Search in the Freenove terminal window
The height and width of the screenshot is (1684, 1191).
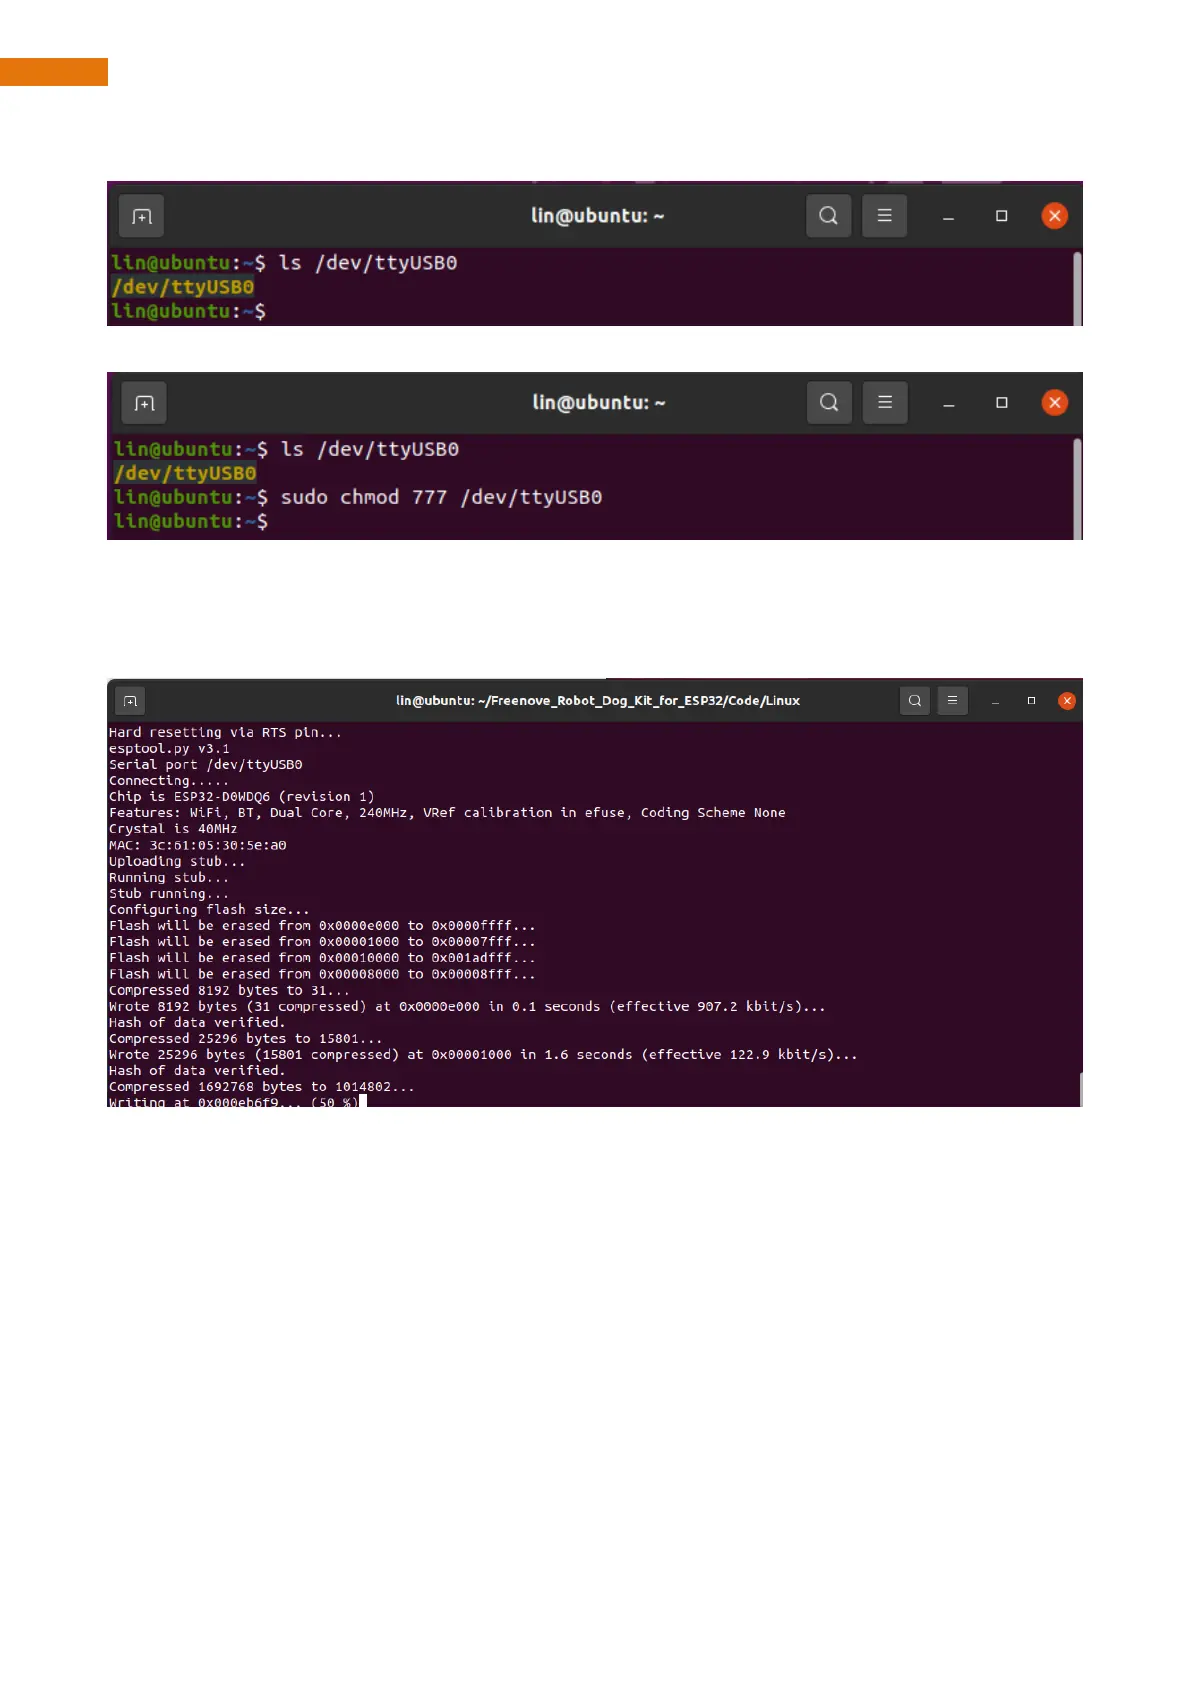tap(914, 701)
